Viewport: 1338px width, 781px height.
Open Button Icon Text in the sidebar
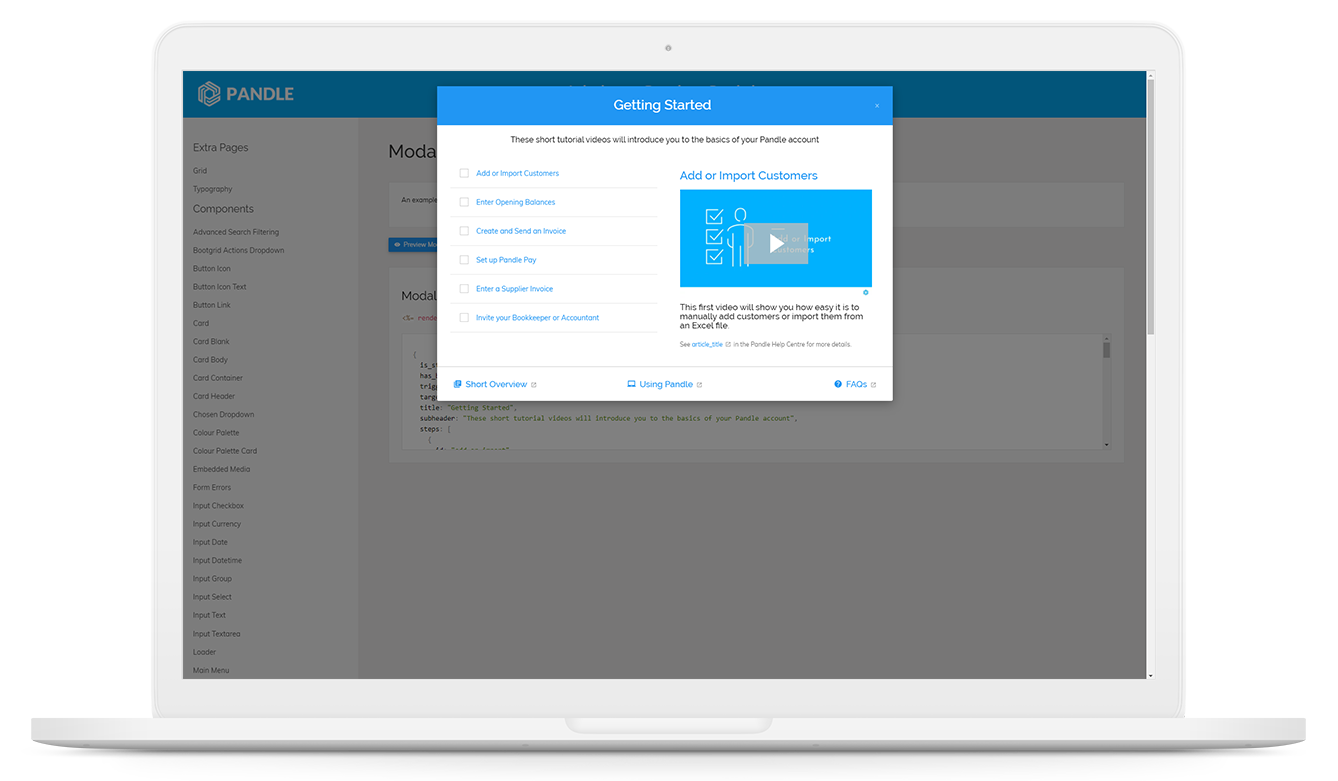pyautogui.click(x=219, y=287)
